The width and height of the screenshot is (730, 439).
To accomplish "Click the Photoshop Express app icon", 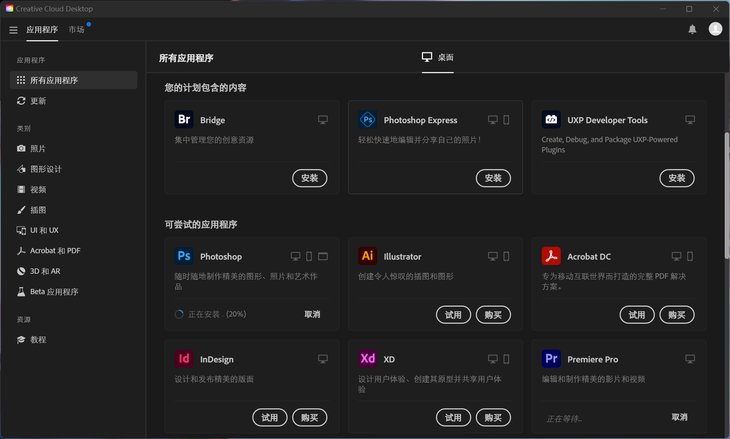I will tap(367, 120).
